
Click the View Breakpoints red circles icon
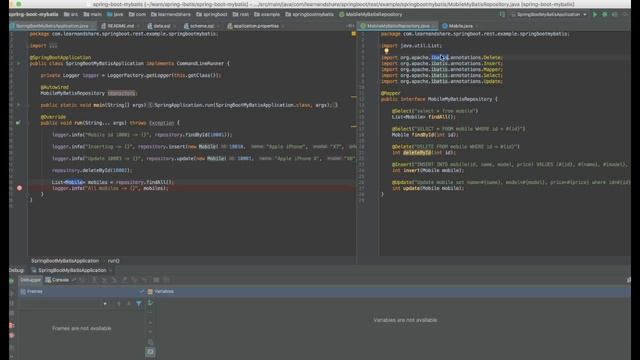(x=11, y=336)
